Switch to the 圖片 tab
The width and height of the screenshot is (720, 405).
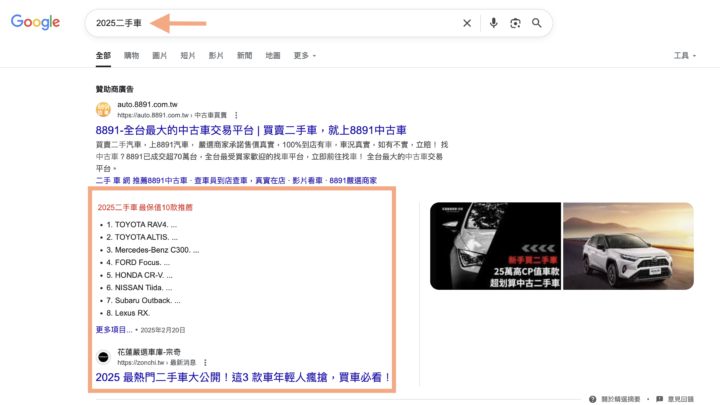[160, 56]
